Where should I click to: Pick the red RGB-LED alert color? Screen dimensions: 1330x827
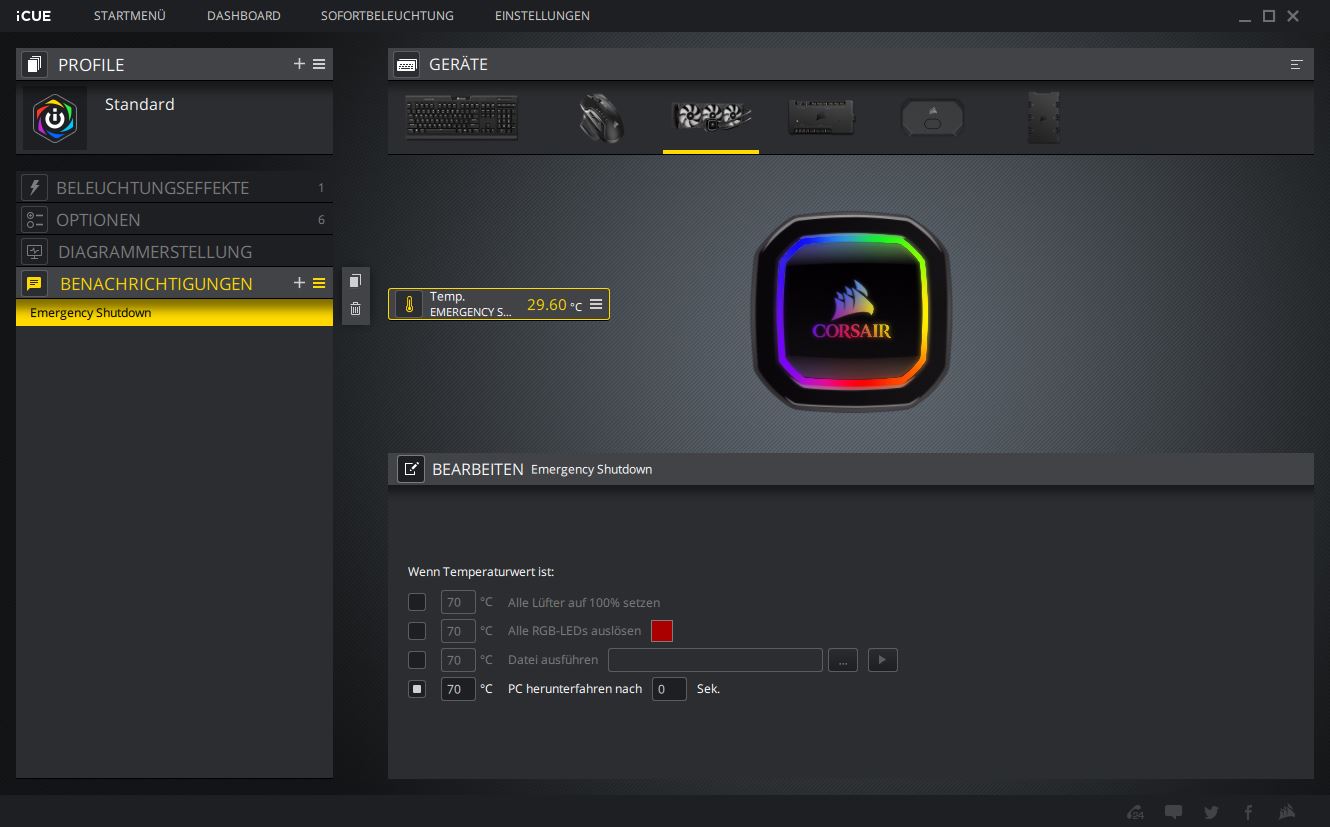point(662,631)
